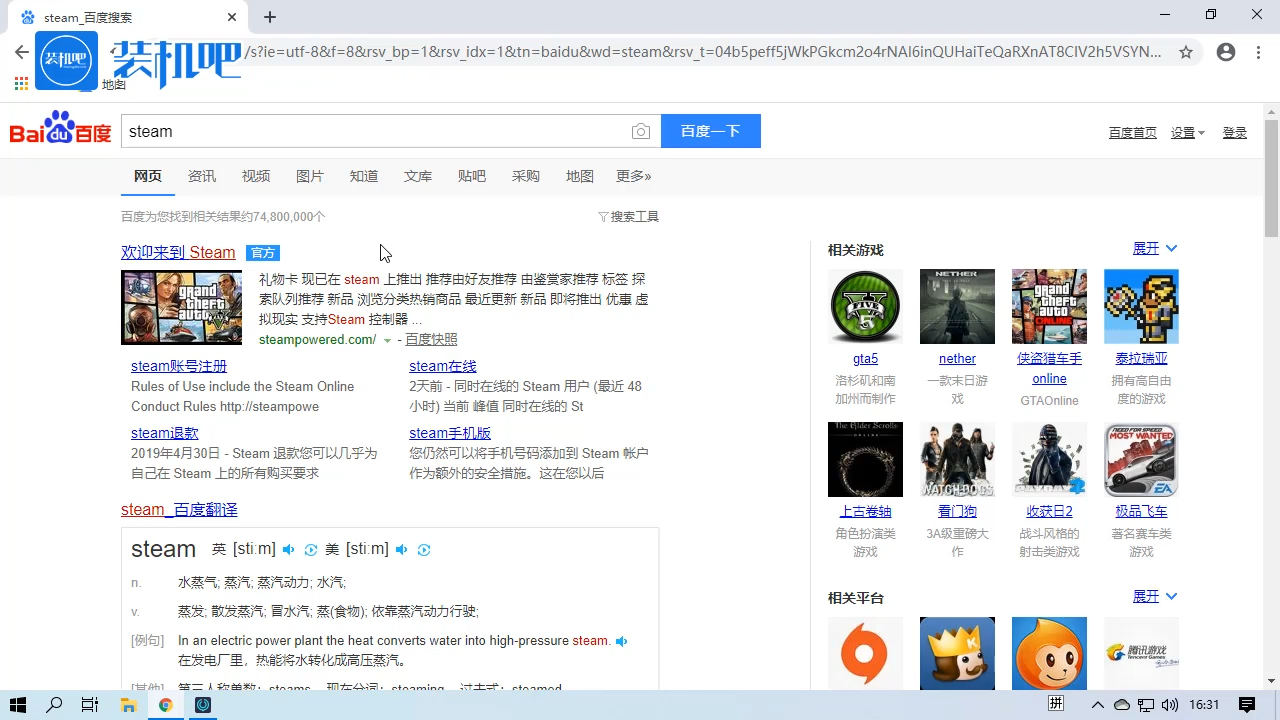
Task: Open the steampowered.com dropdown arrow
Action: point(387,339)
